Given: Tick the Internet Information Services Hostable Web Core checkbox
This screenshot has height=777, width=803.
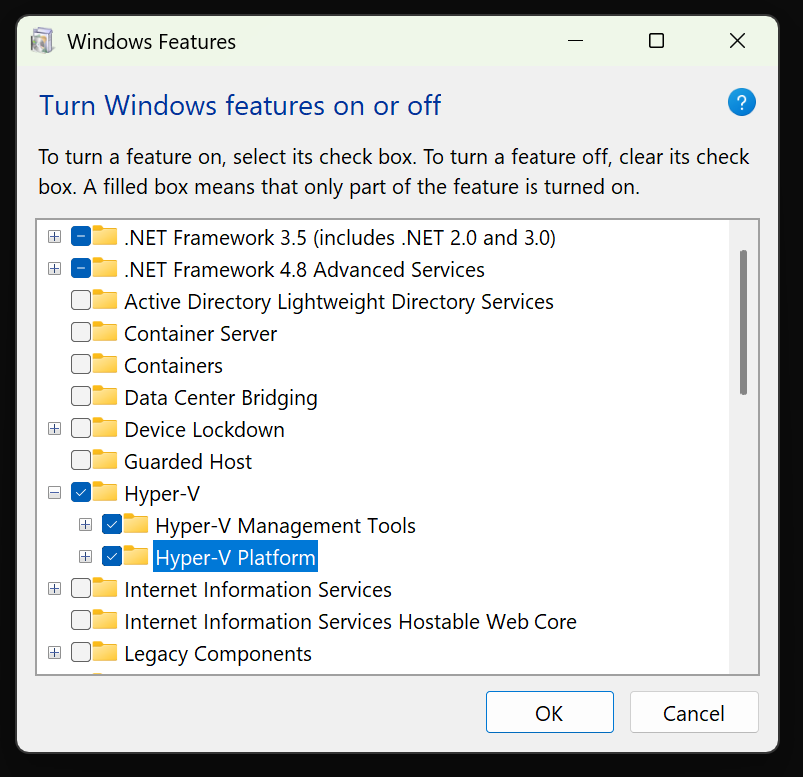Looking at the screenshot, I should [81, 621].
